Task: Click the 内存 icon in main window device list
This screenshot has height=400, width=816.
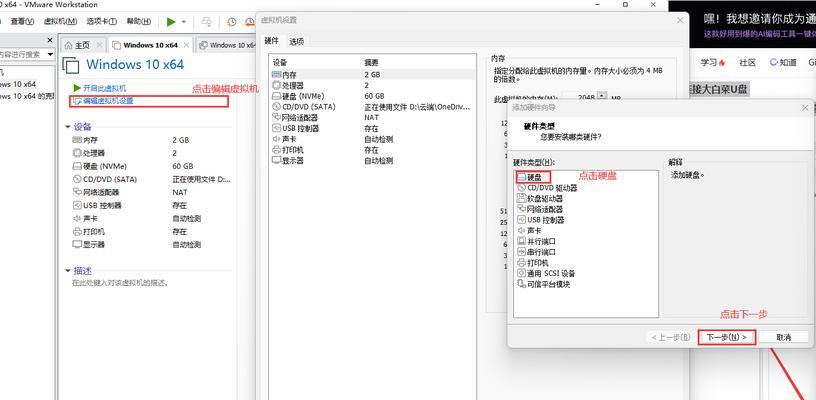Action: click(x=77, y=140)
